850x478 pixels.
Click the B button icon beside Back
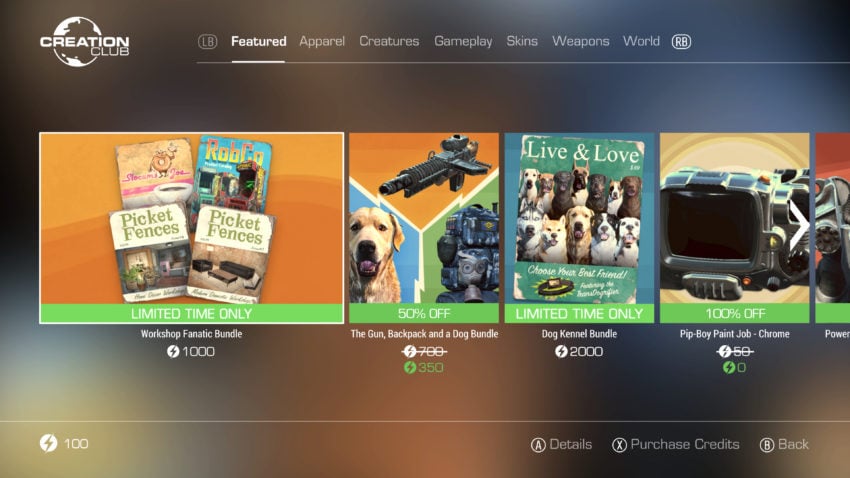pyautogui.click(x=767, y=445)
